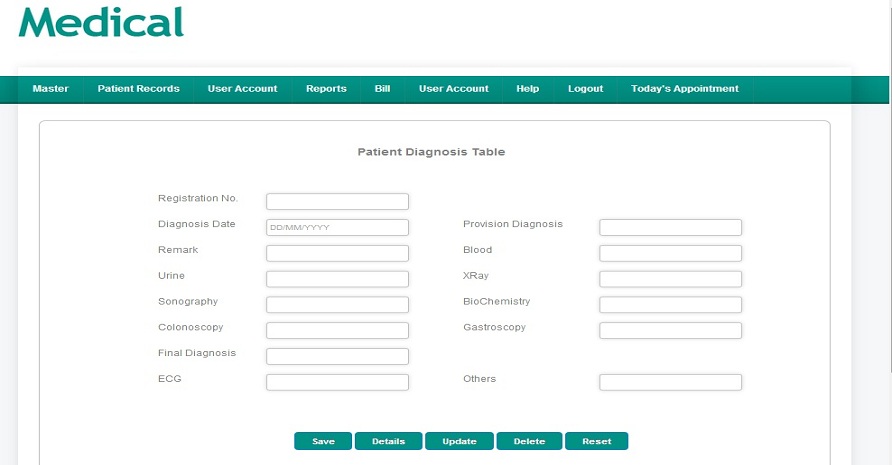Click the Save button
The height and width of the screenshot is (465, 892).
pos(323,441)
